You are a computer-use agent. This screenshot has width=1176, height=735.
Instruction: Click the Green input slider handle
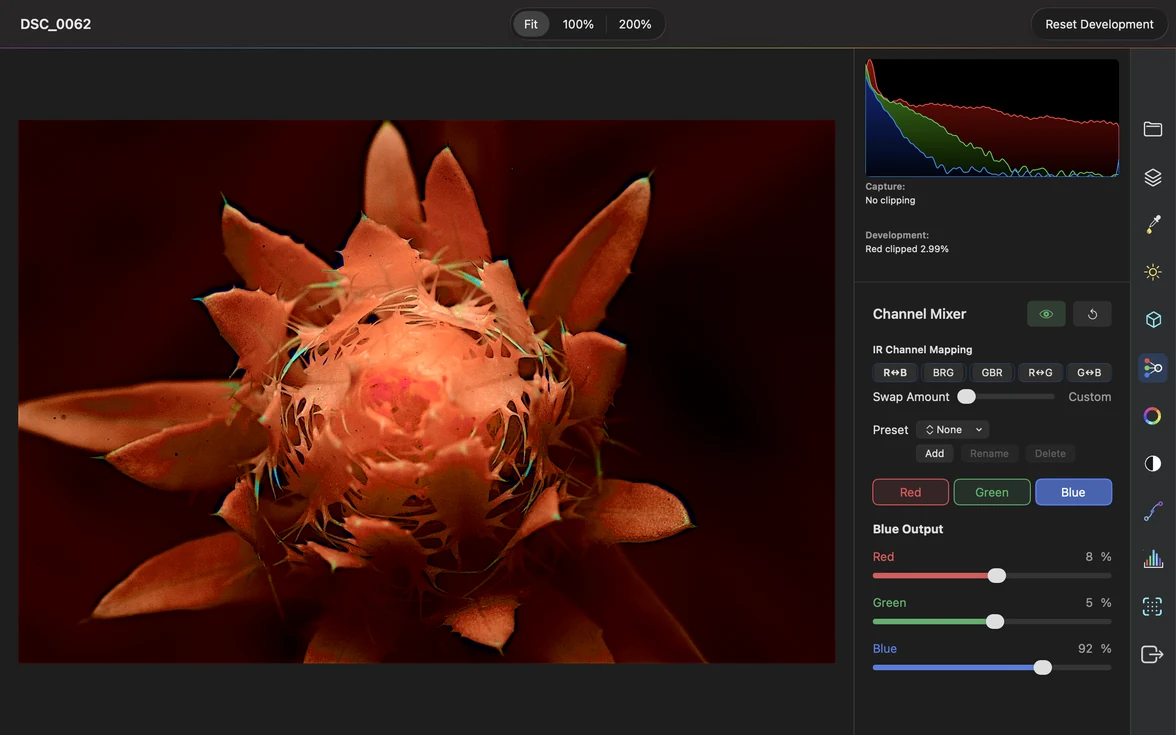pos(995,622)
